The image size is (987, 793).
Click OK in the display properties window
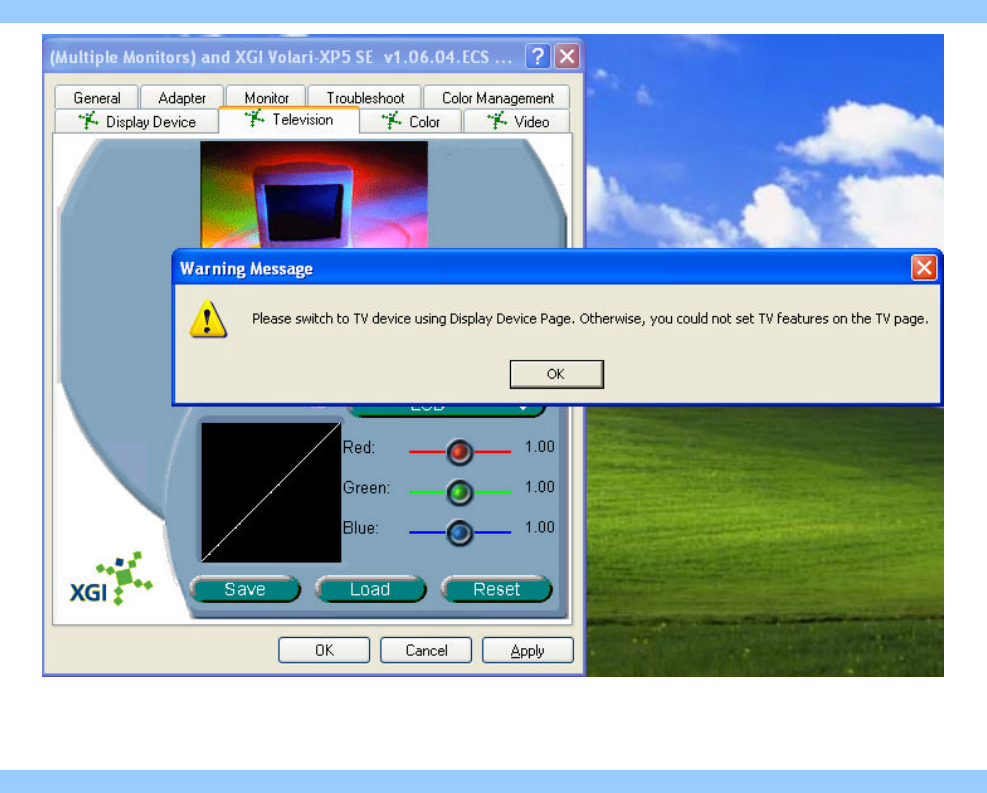pyautogui.click(x=324, y=650)
